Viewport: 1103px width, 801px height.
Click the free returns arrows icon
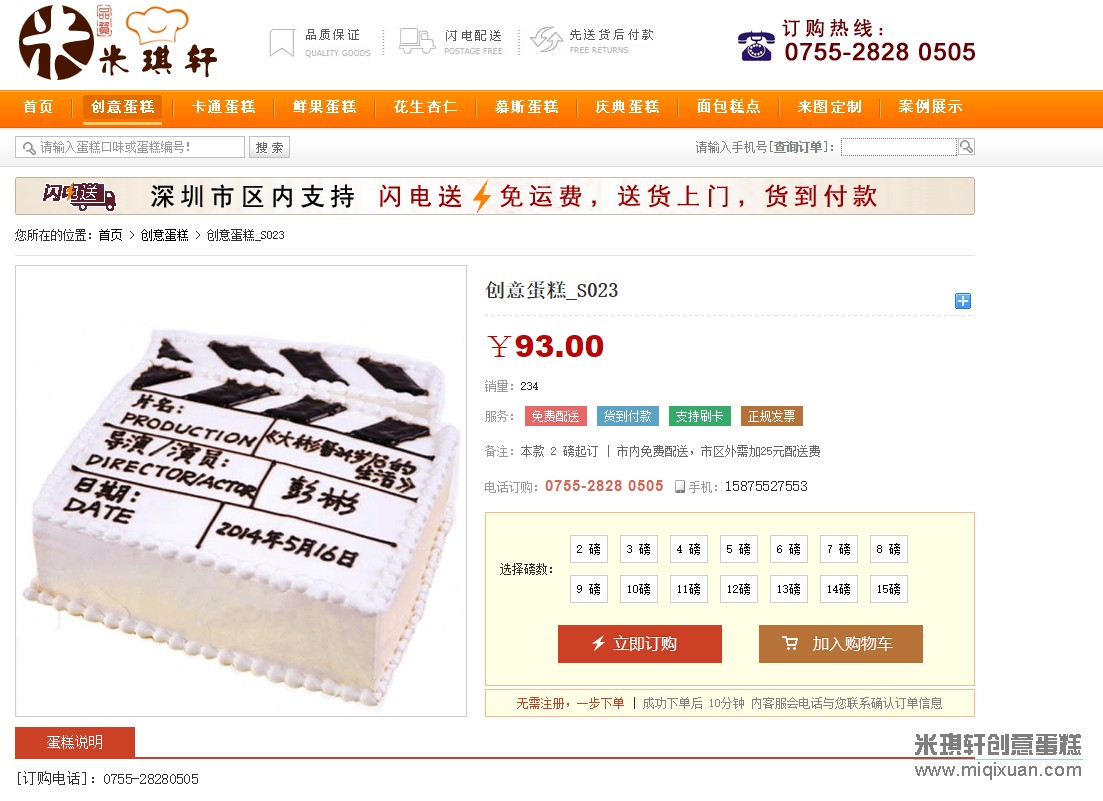pos(546,40)
